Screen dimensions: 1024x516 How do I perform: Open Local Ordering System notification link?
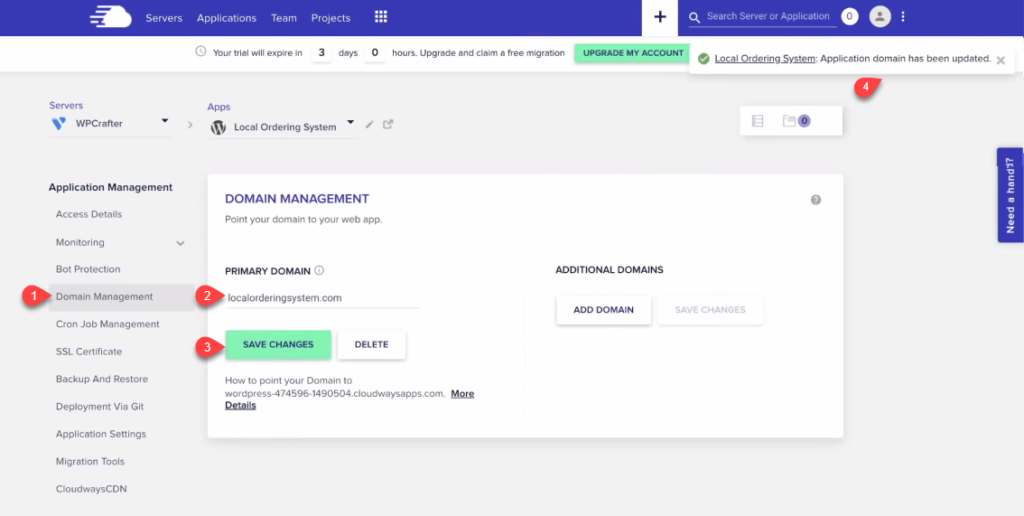(765, 58)
